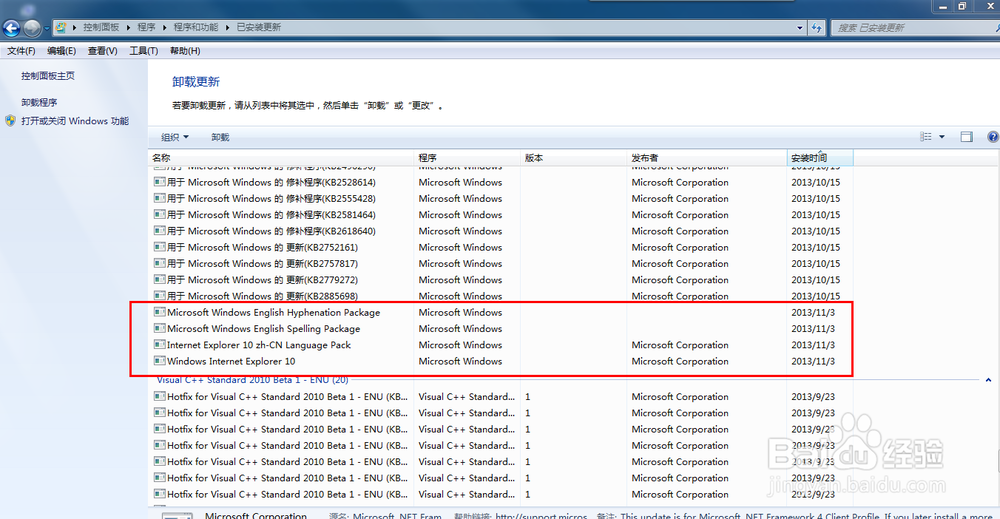Viewport: 1000px width, 519px height.
Task: Sort by the 版本 column header
Action: pos(574,157)
